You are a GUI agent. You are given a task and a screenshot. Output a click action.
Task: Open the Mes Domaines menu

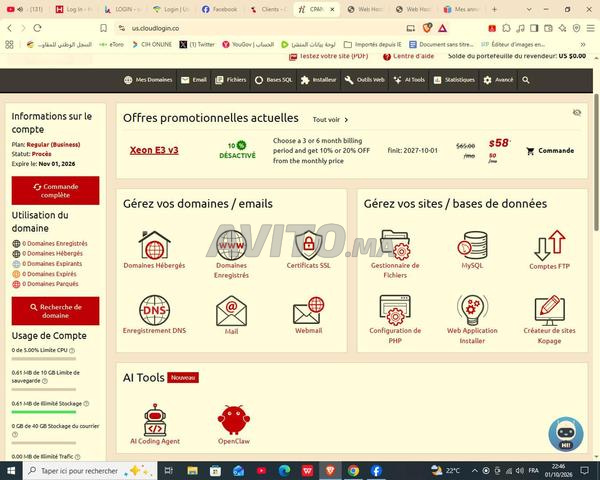[148, 80]
